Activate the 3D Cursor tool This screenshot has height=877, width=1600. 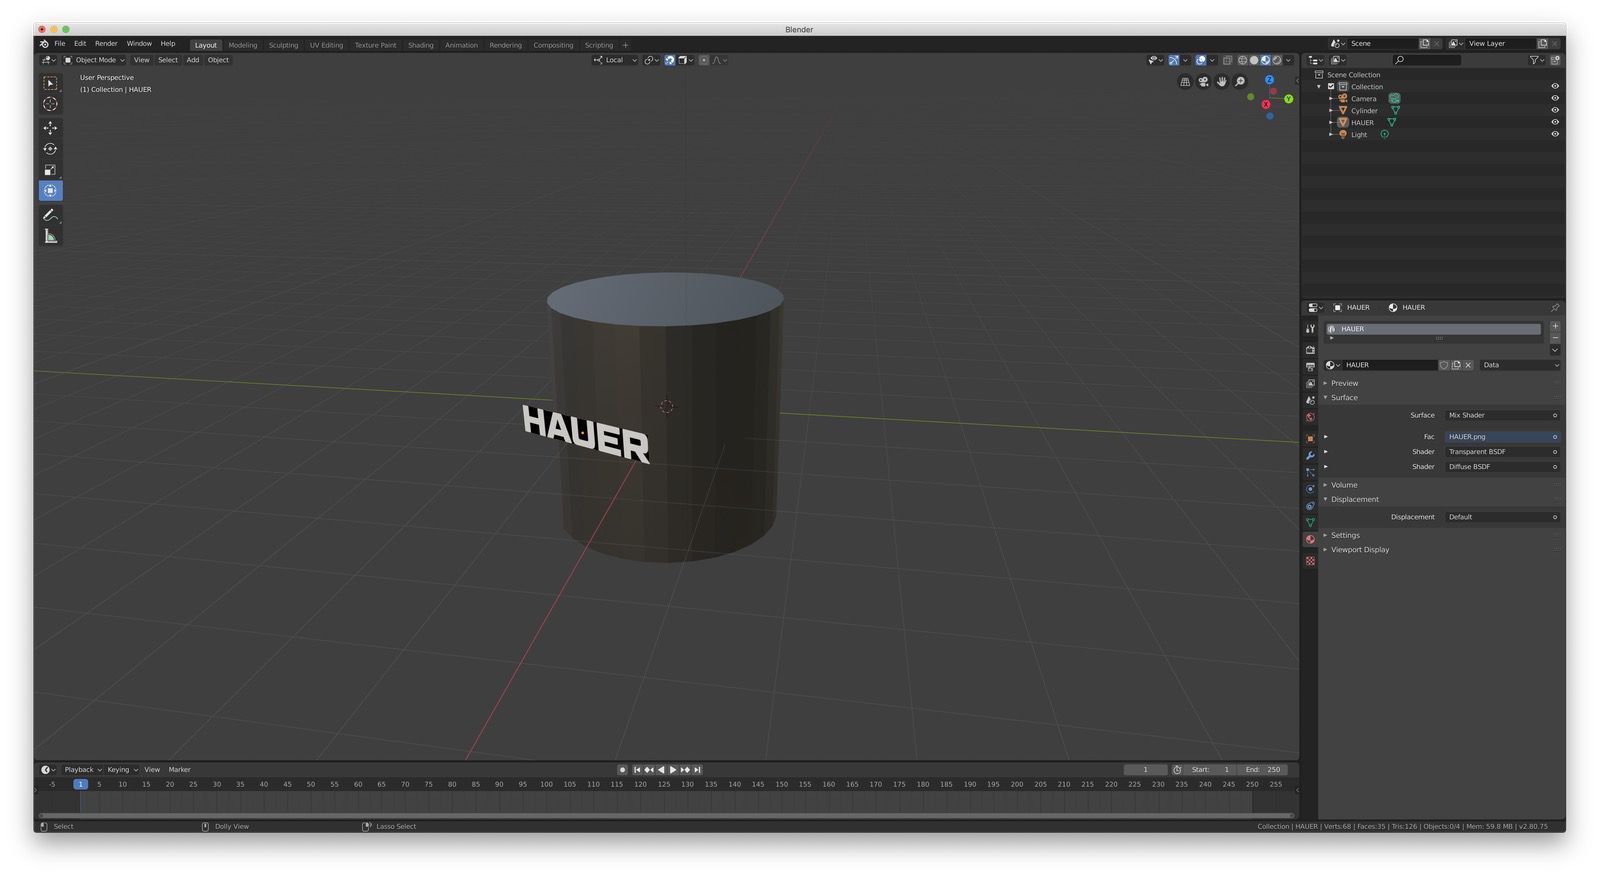(x=50, y=104)
